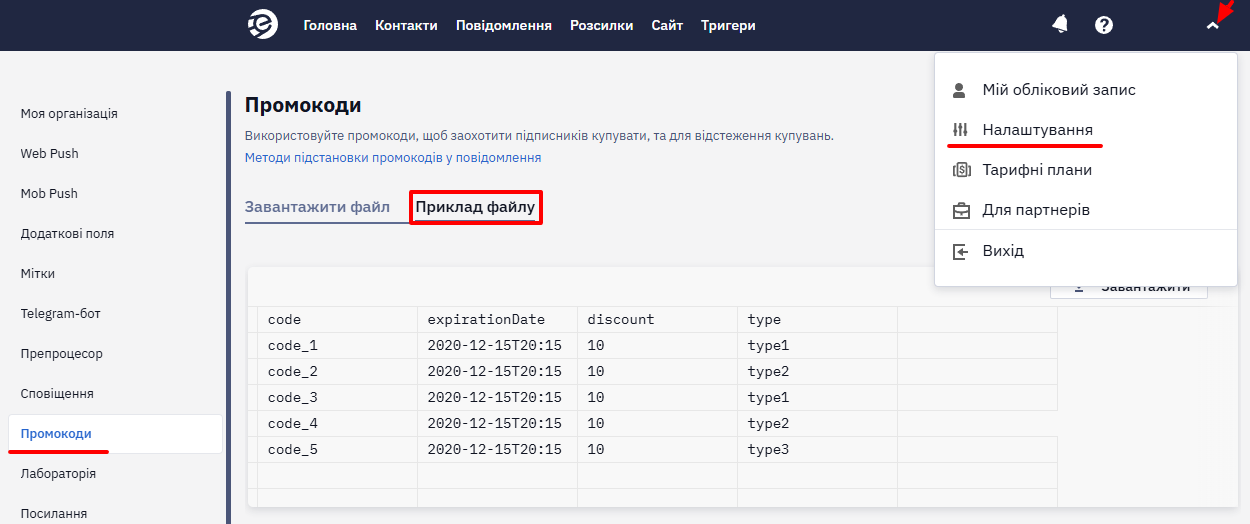Image resolution: width=1250 pixels, height=524 pixels.
Task: Click the Завантажити download button
Action: click(x=1129, y=287)
